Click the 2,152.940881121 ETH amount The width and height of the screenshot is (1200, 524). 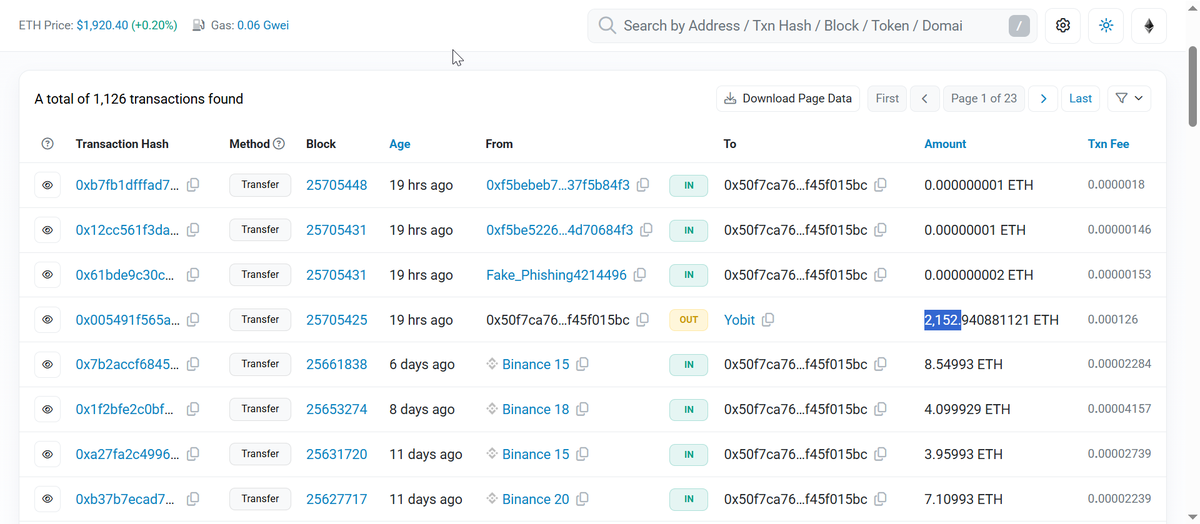(991, 320)
